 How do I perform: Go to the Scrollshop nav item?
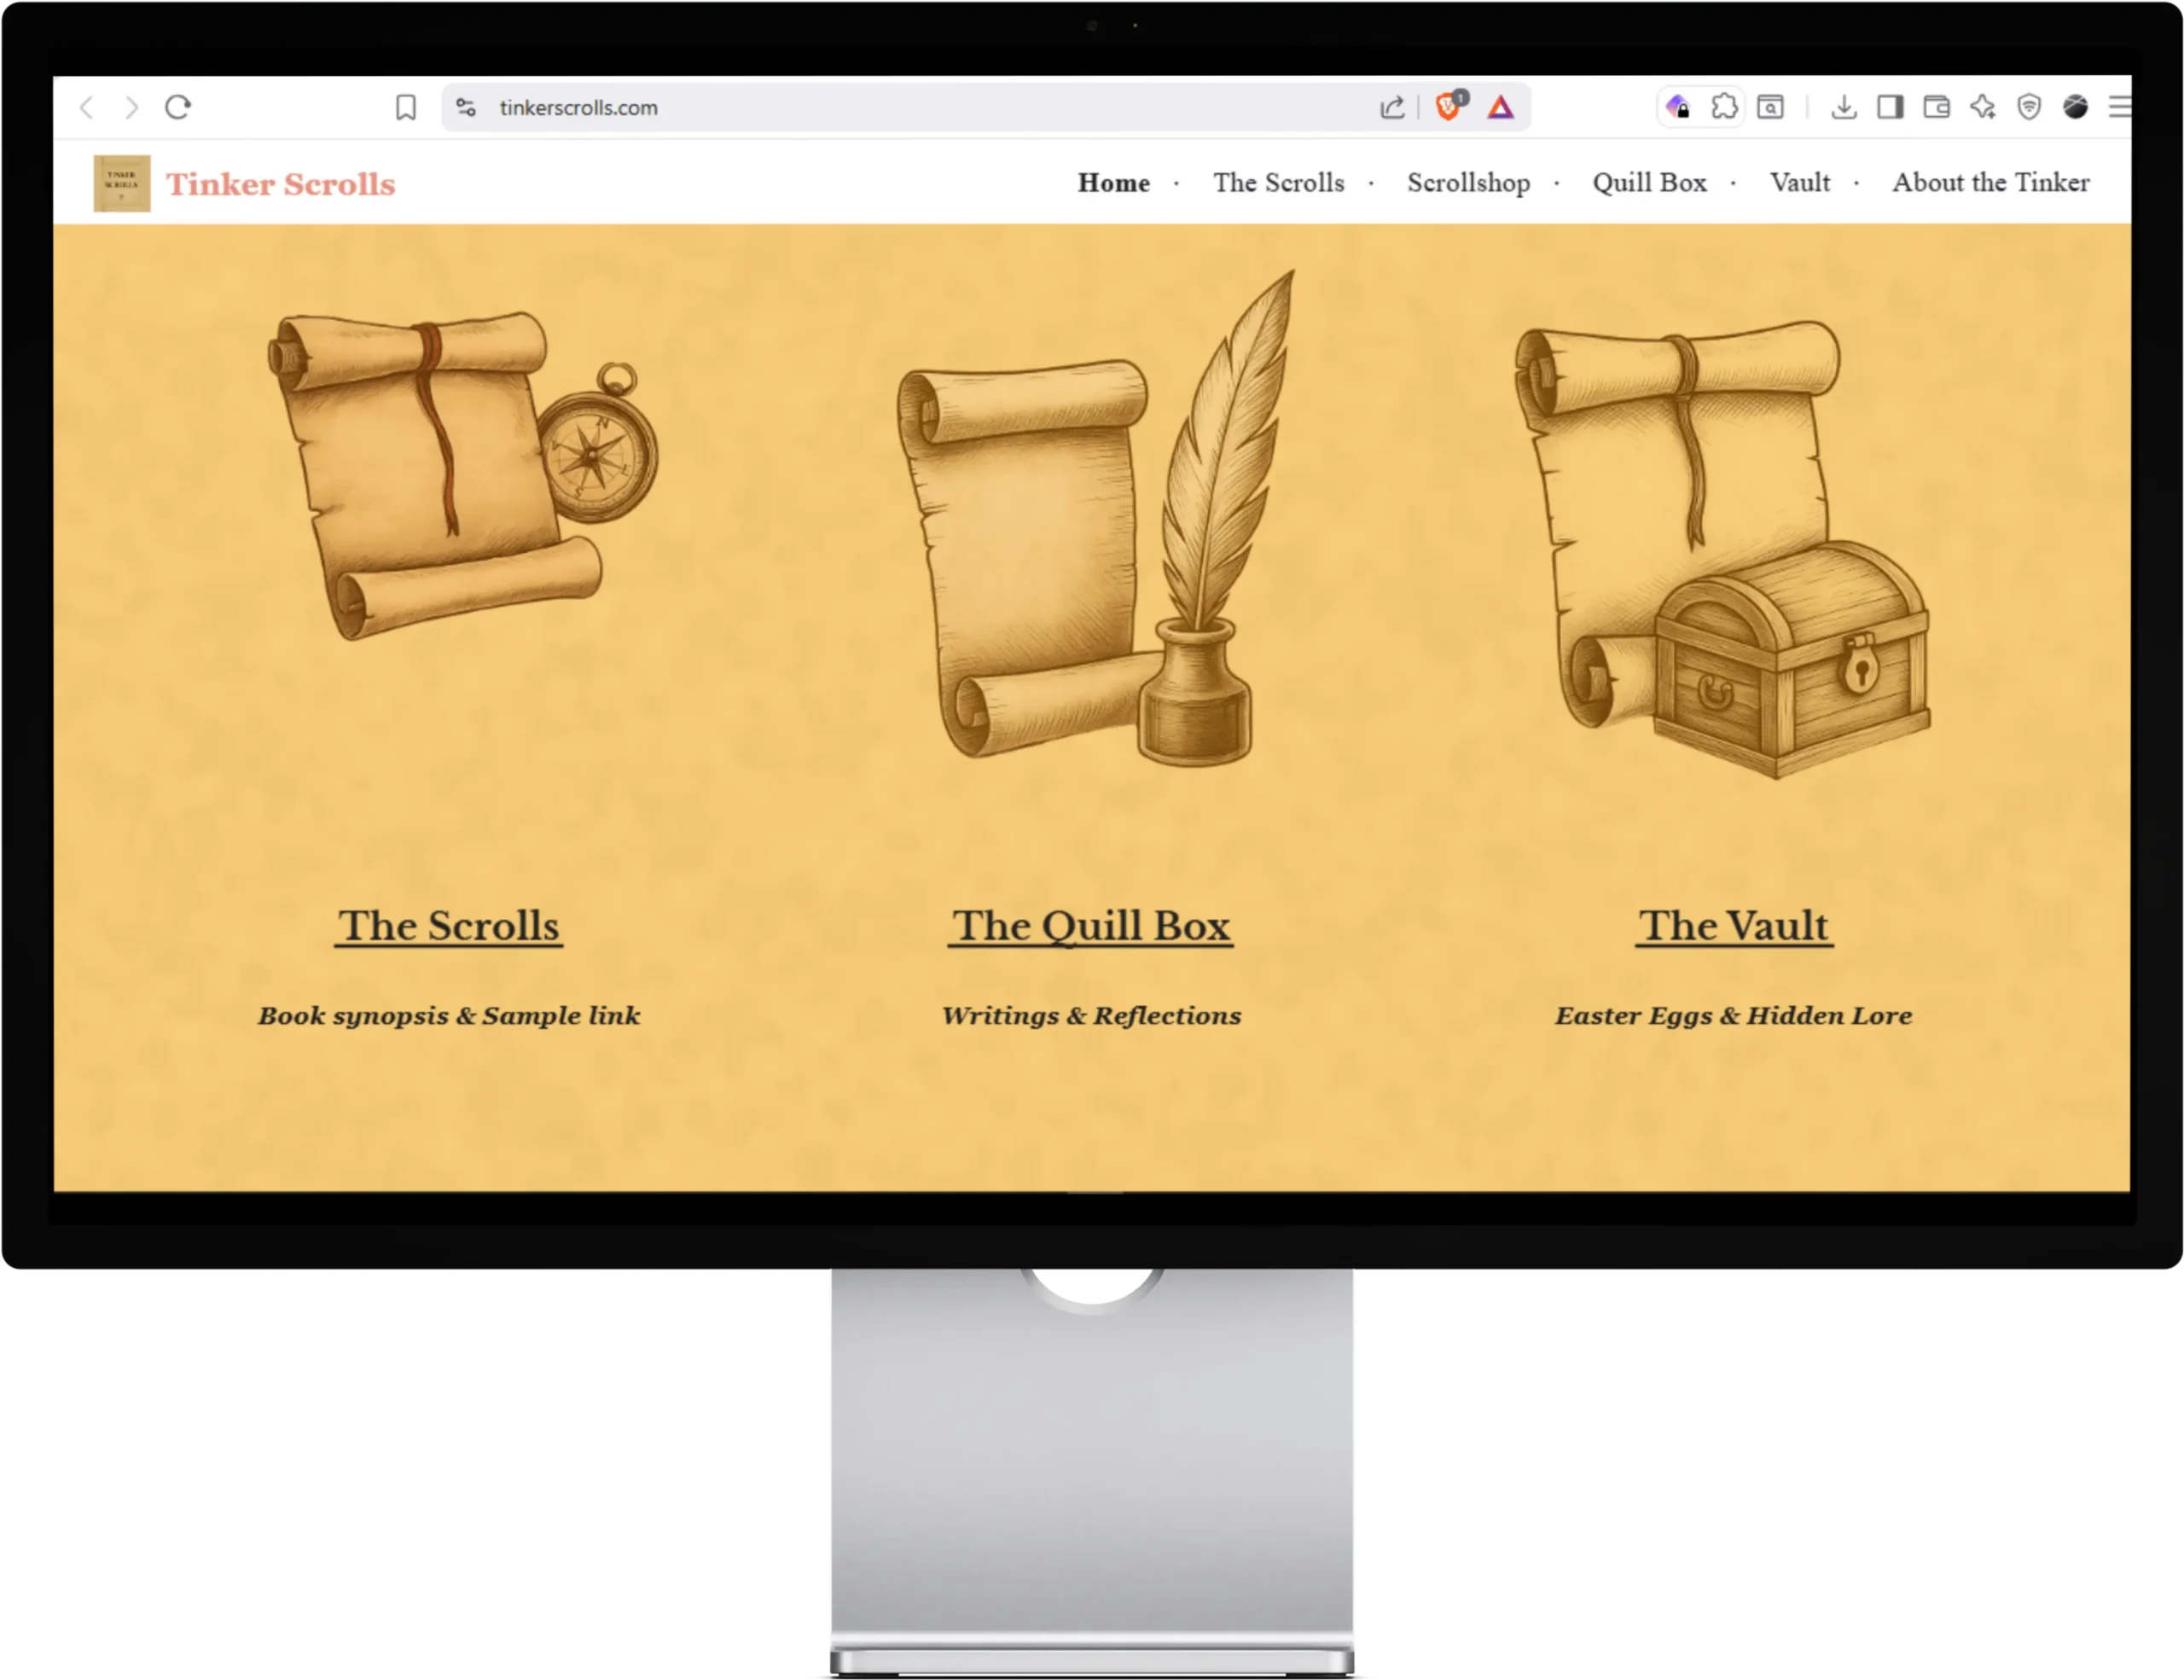click(x=1468, y=183)
